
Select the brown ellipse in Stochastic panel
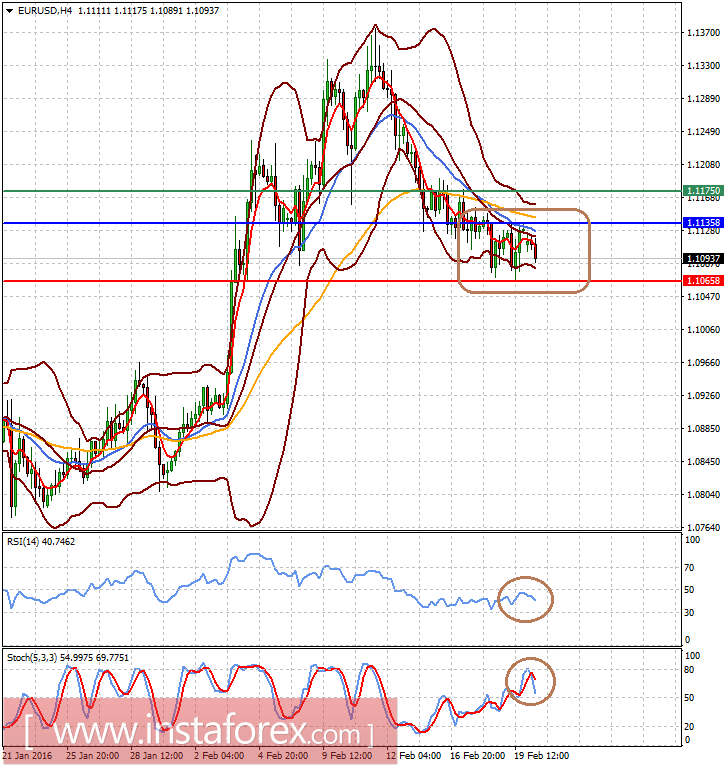point(528,681)
